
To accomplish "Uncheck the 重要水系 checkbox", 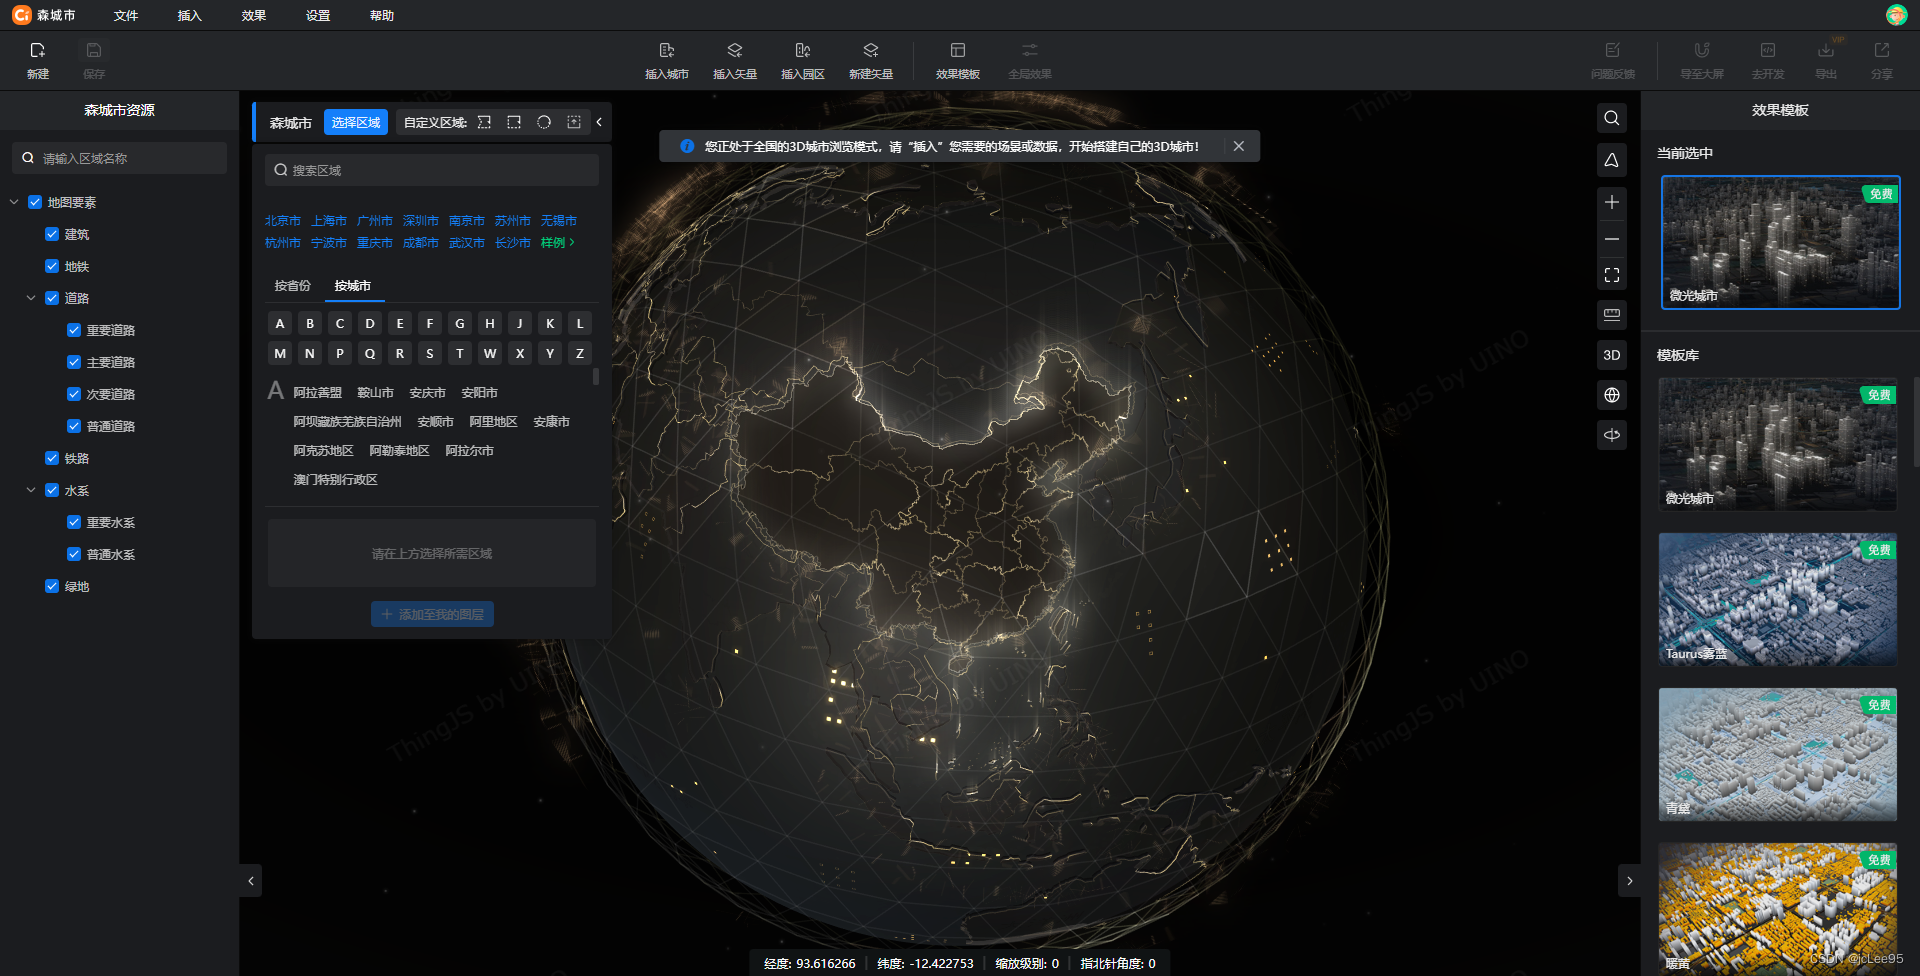I will point(74,522).
